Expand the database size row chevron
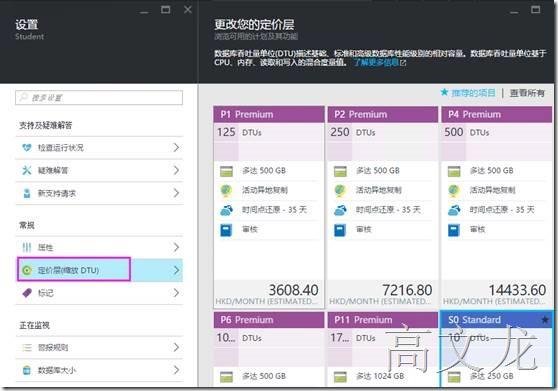The width and height of the screenshot is (558, 391). [x=176, y=370]
